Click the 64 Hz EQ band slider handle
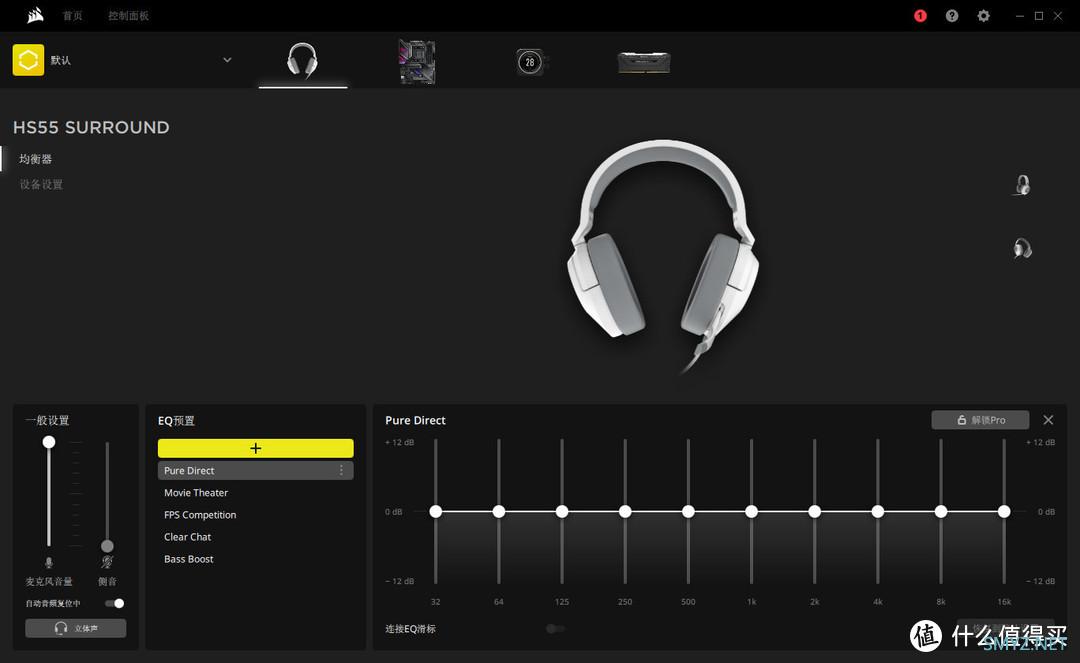 coord(499,512)
